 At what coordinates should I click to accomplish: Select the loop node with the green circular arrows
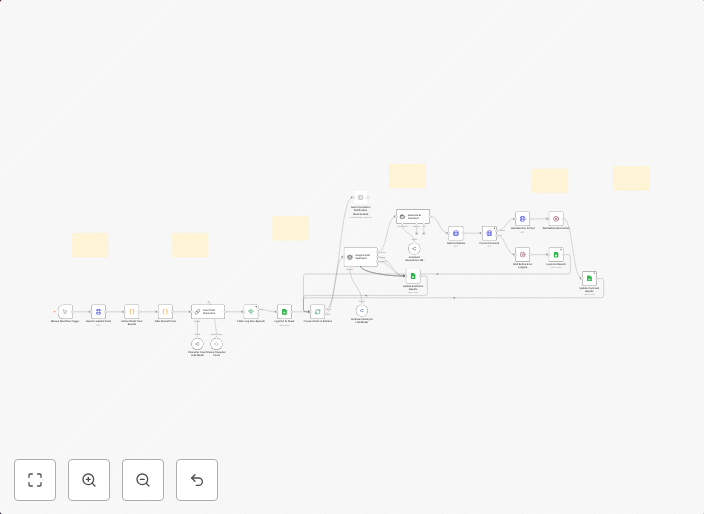317,312
